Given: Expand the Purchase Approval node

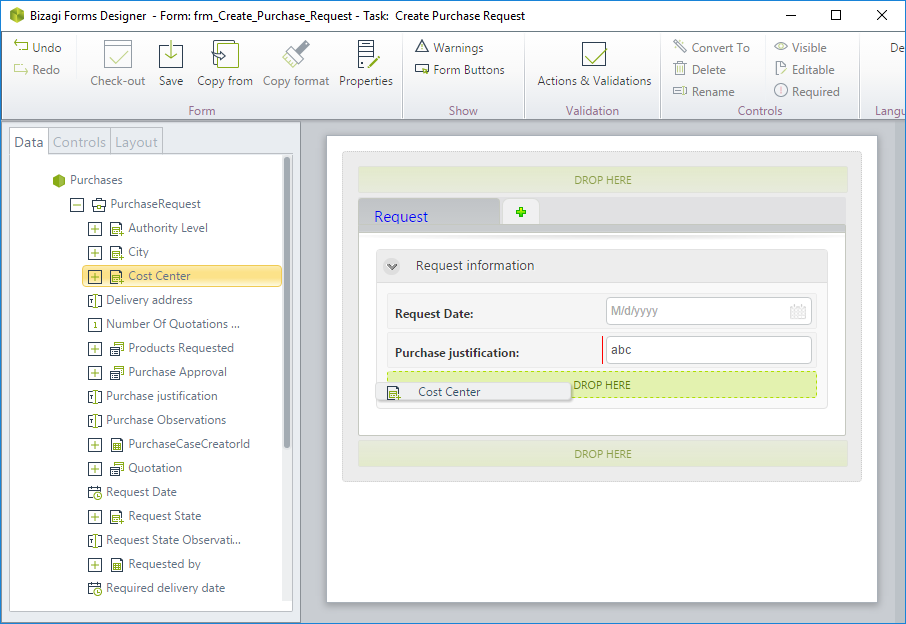Looking at the screenshot, I should tap(95, 373).
